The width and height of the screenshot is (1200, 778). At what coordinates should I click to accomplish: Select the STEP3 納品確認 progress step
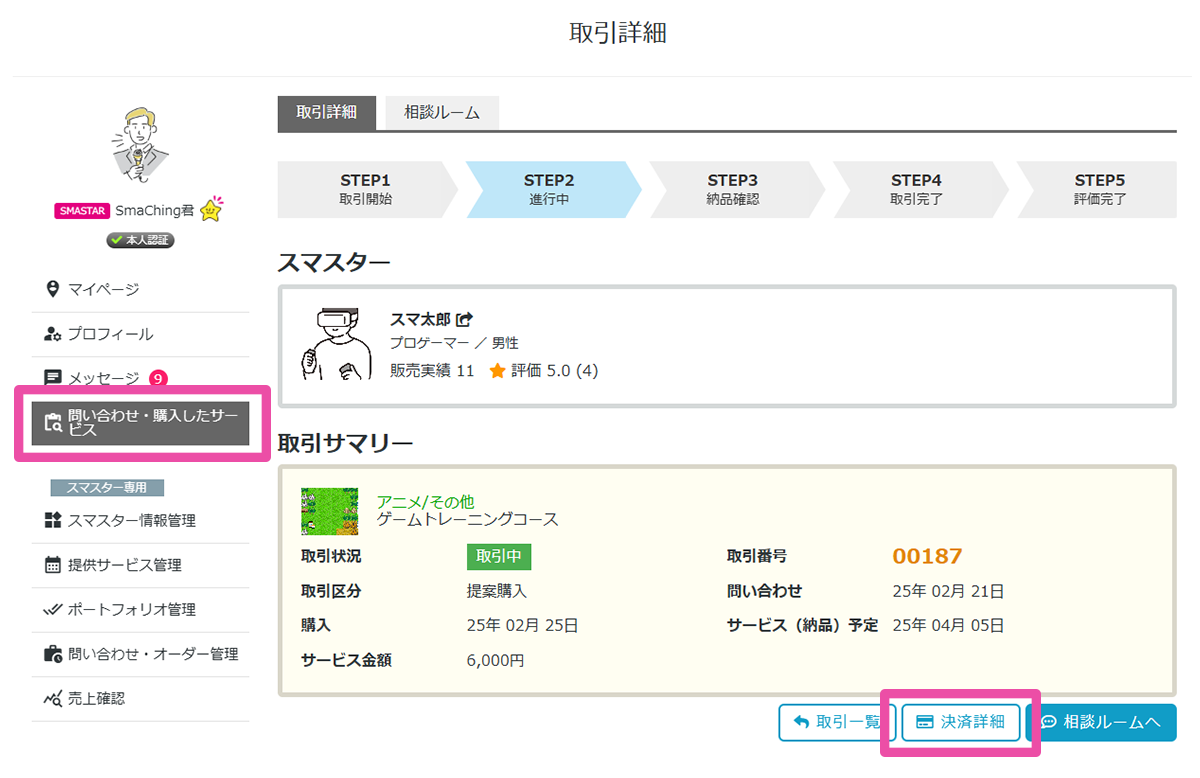(x=735, y=190)
